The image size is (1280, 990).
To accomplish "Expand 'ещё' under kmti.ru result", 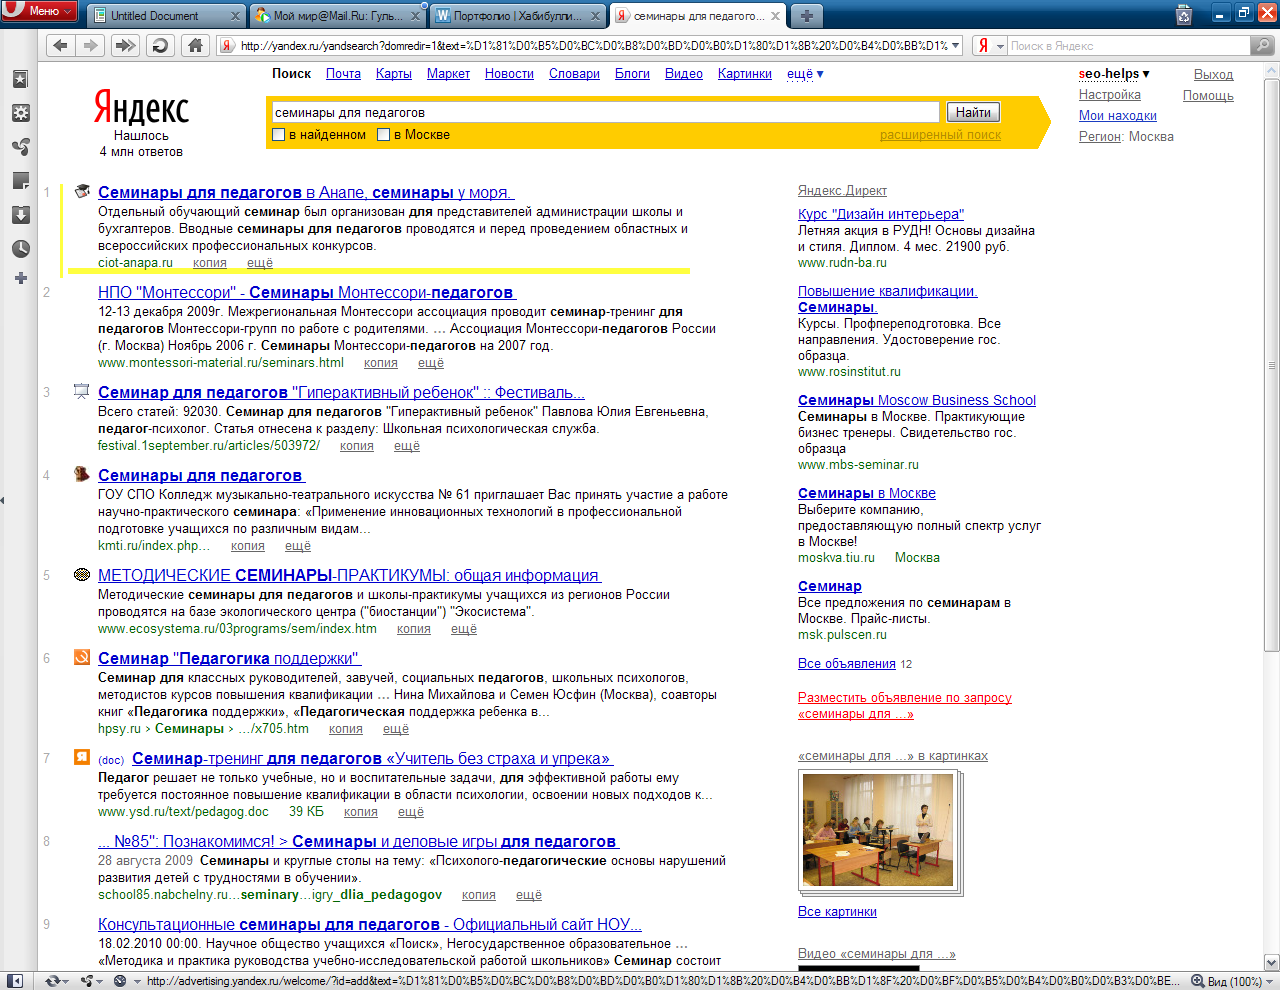I will [x=298, y=546].
